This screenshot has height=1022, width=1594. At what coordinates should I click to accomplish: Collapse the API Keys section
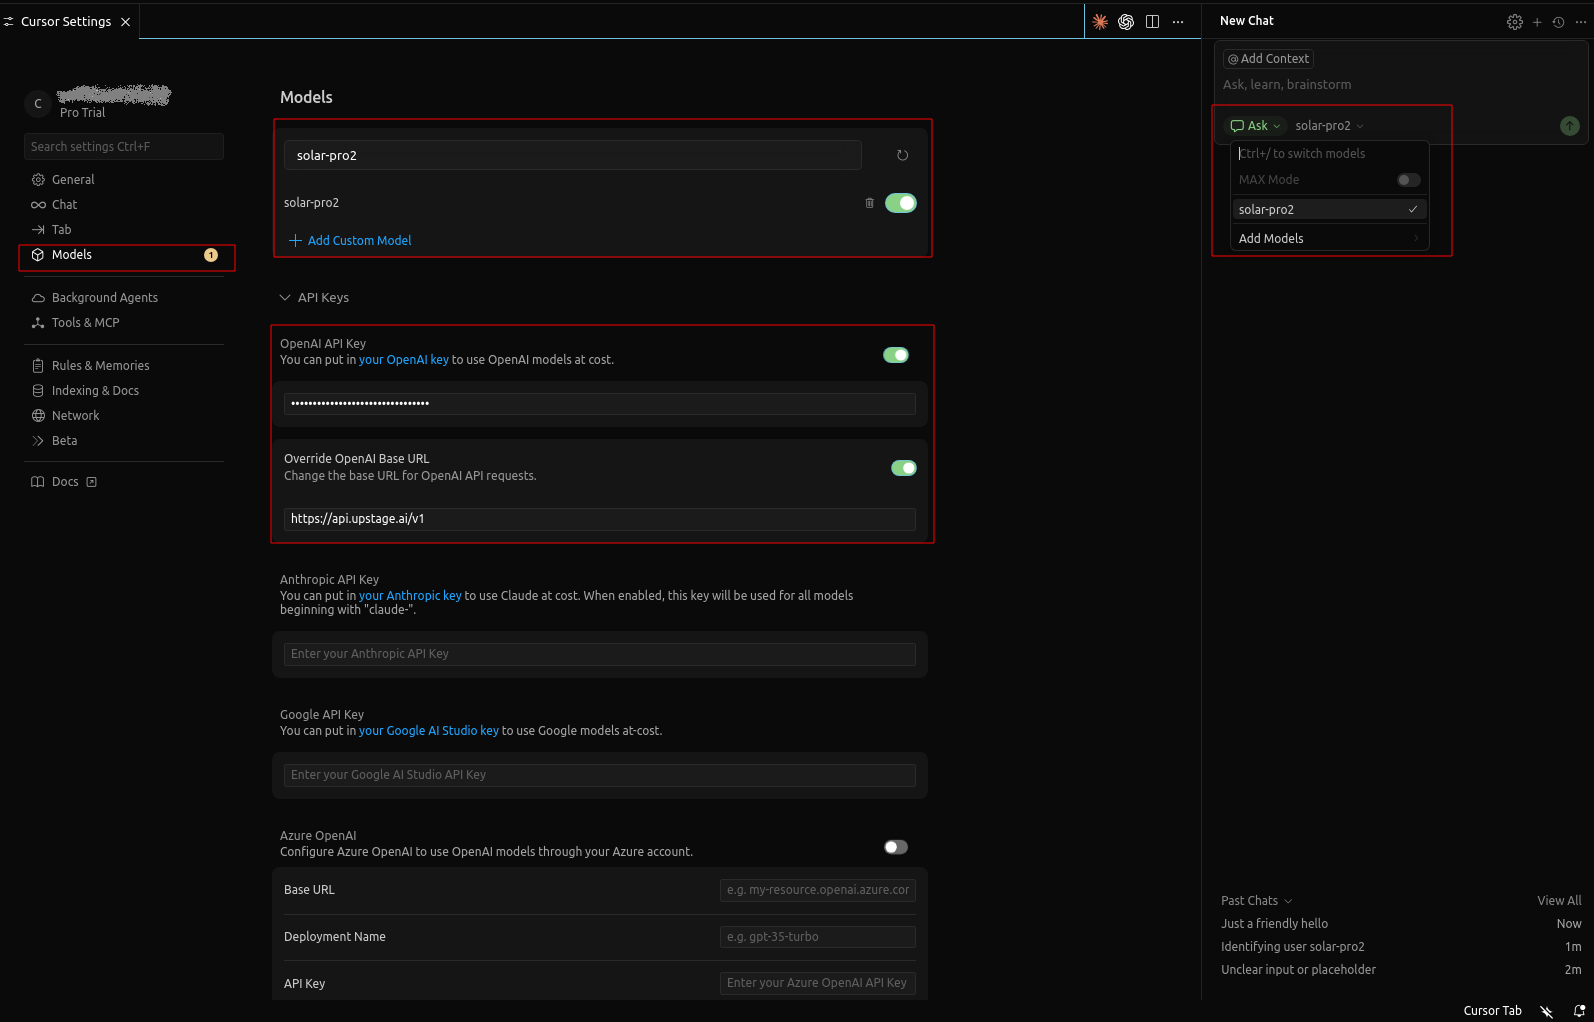coord(314,297)
